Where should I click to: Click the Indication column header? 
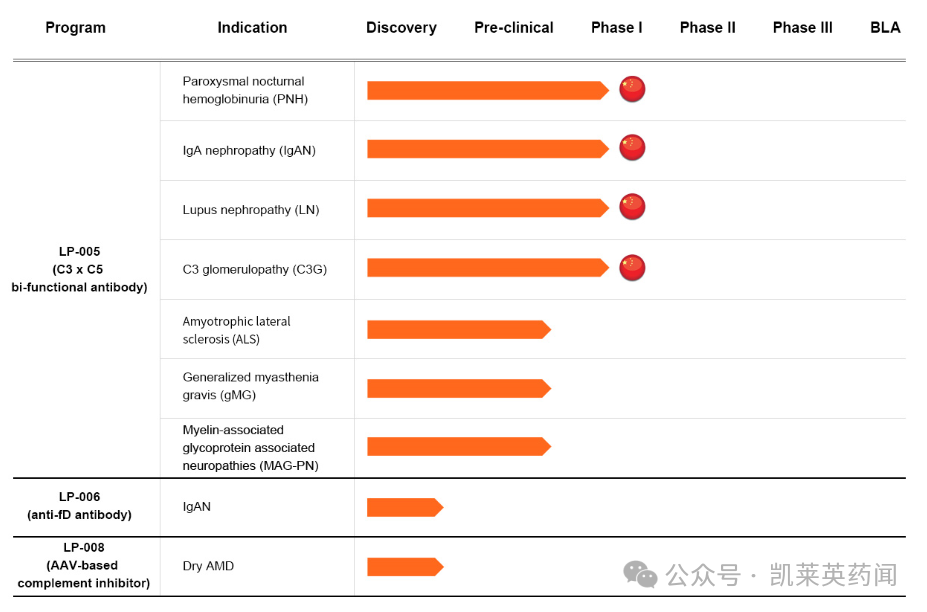tap(252, 28)
